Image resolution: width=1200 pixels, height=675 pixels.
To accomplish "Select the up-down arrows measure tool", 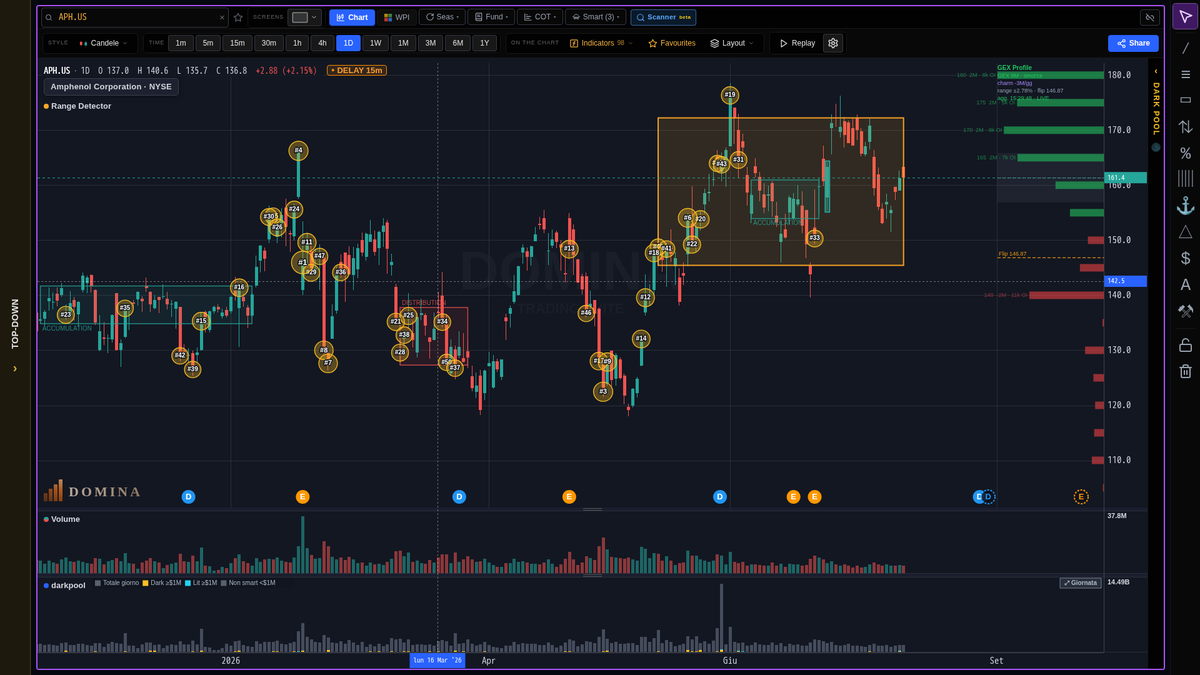I will coord(1185,127).
